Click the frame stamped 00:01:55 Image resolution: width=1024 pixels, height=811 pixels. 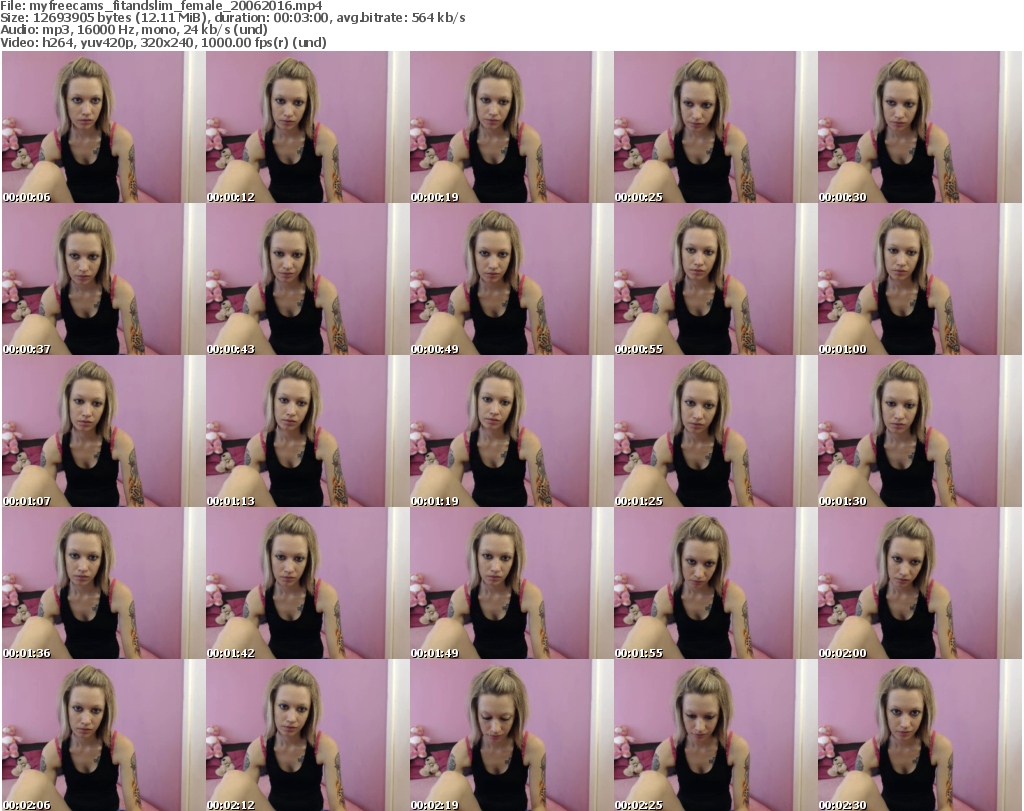point(715,583)
